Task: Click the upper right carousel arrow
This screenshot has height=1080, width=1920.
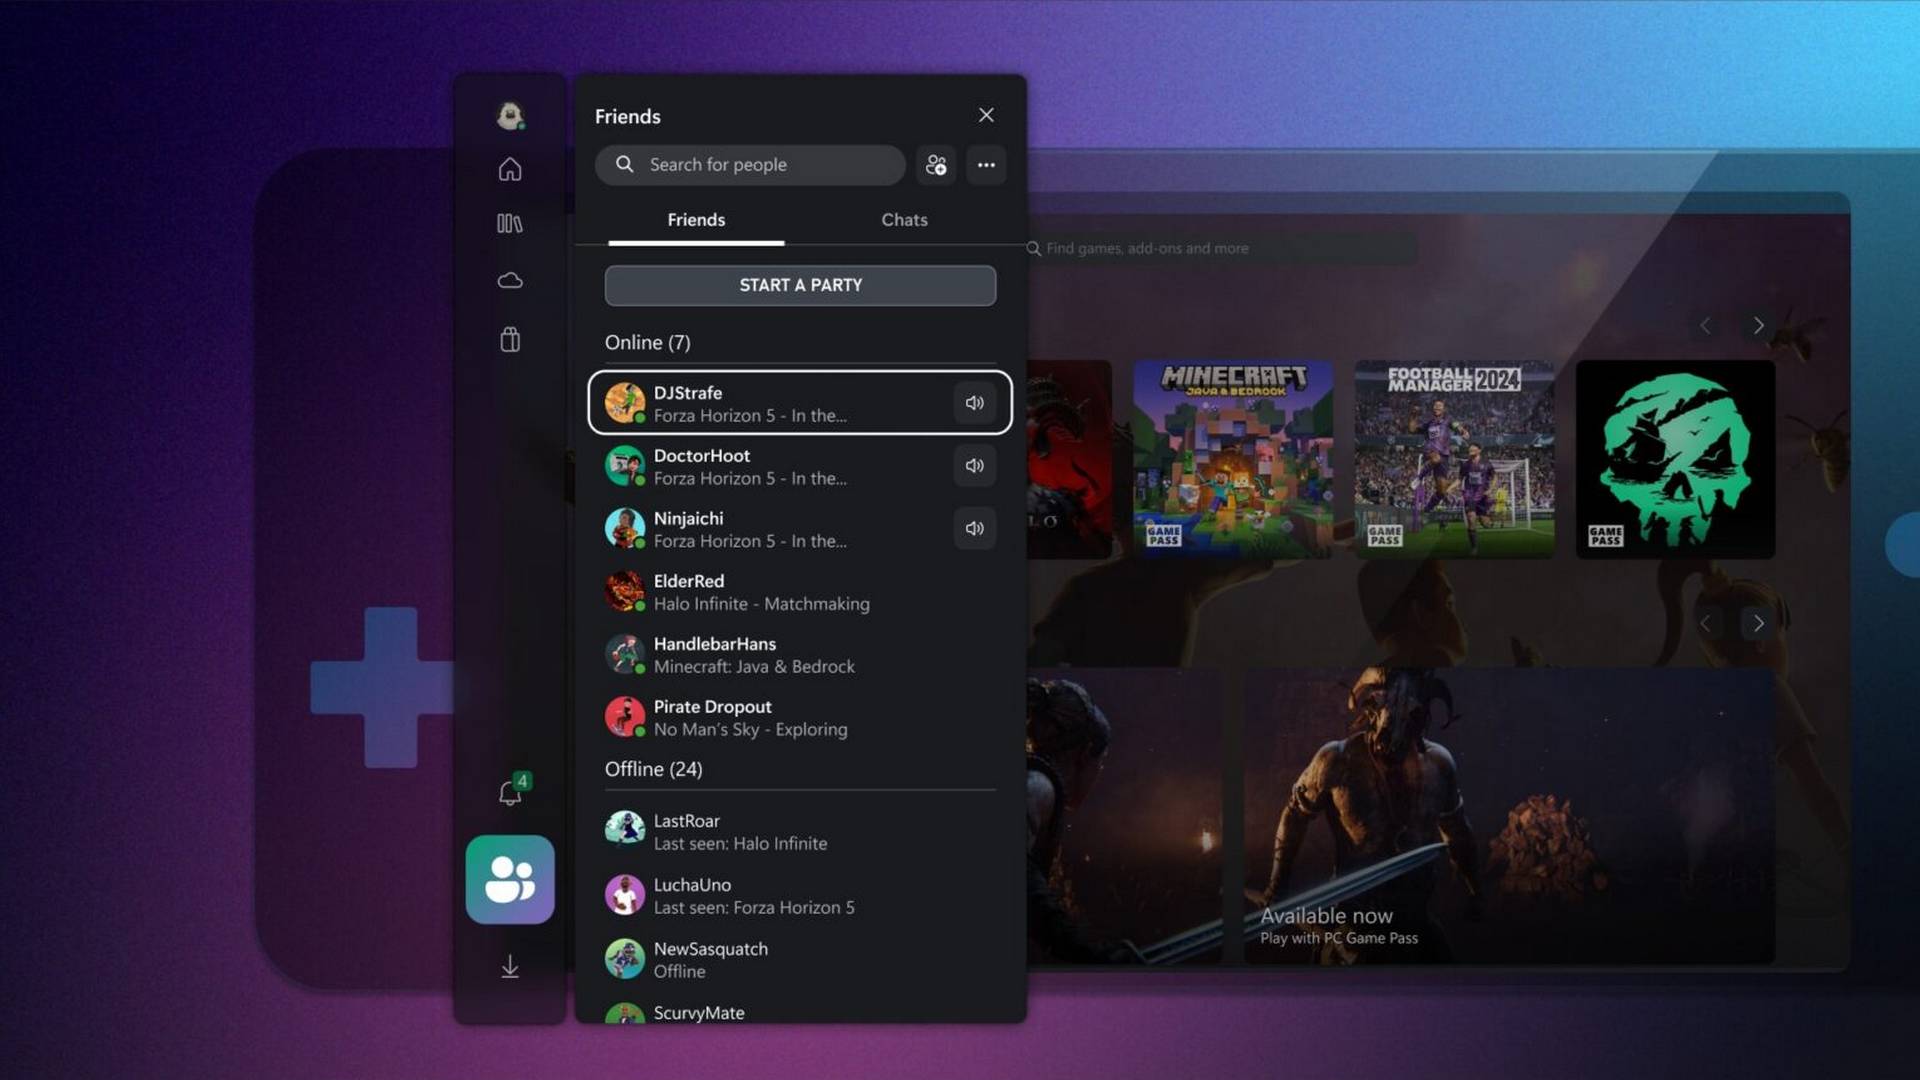Action: 1758,326
